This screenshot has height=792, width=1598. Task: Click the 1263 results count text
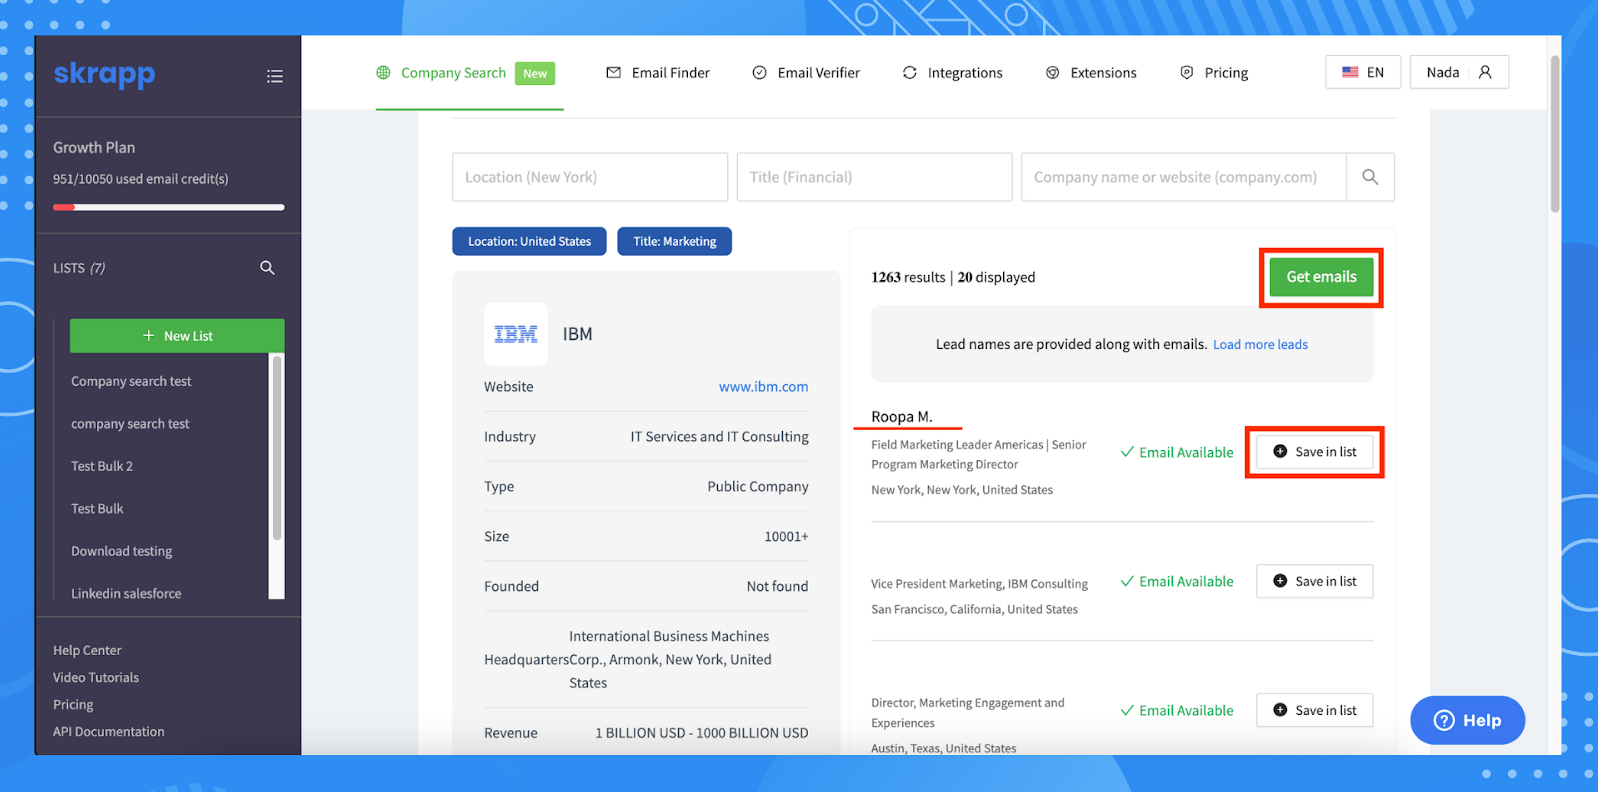click(x=908, y=278)
